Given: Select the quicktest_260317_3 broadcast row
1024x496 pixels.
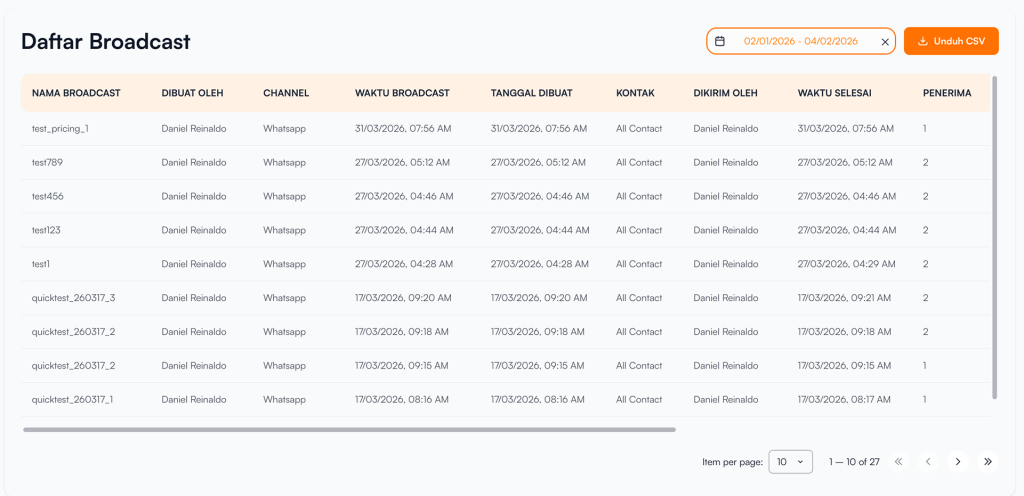Looking at the screenshot, I should pyautogui.click(x=73, y=298).
